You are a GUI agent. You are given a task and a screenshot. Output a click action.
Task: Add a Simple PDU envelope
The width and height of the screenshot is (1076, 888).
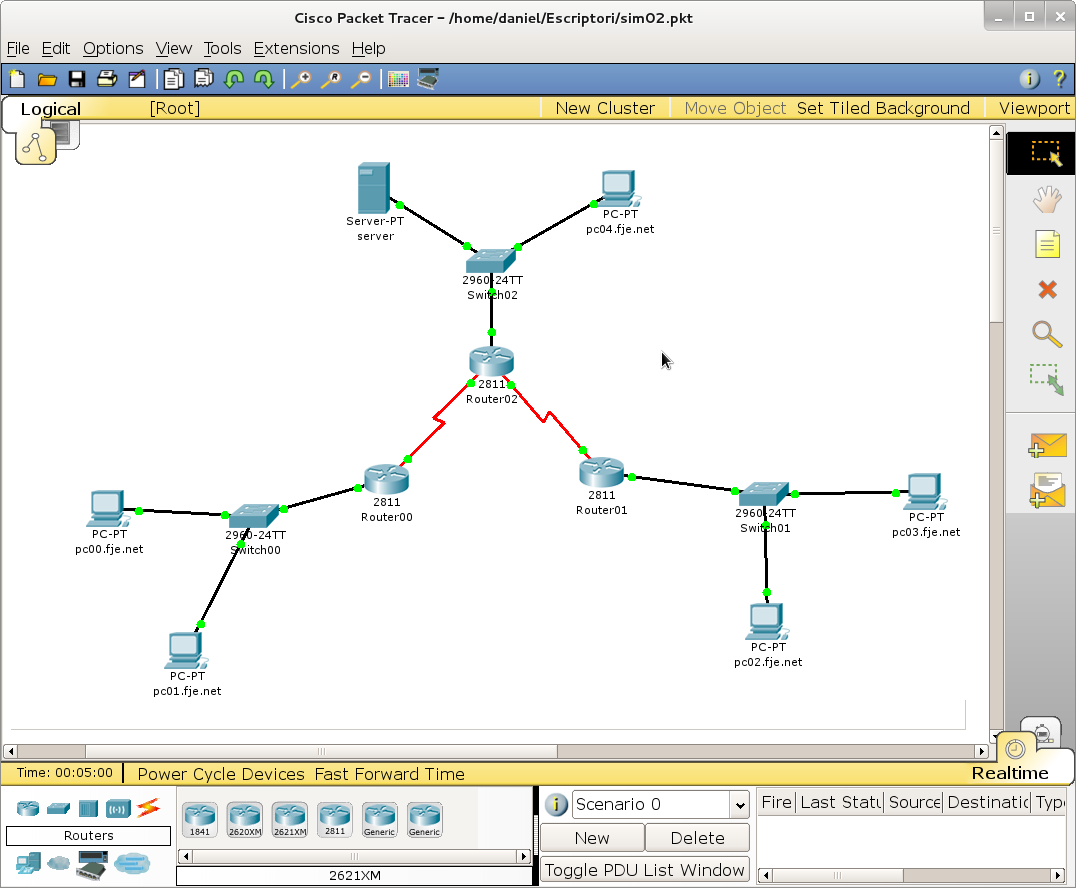[x=1047, y=445]
